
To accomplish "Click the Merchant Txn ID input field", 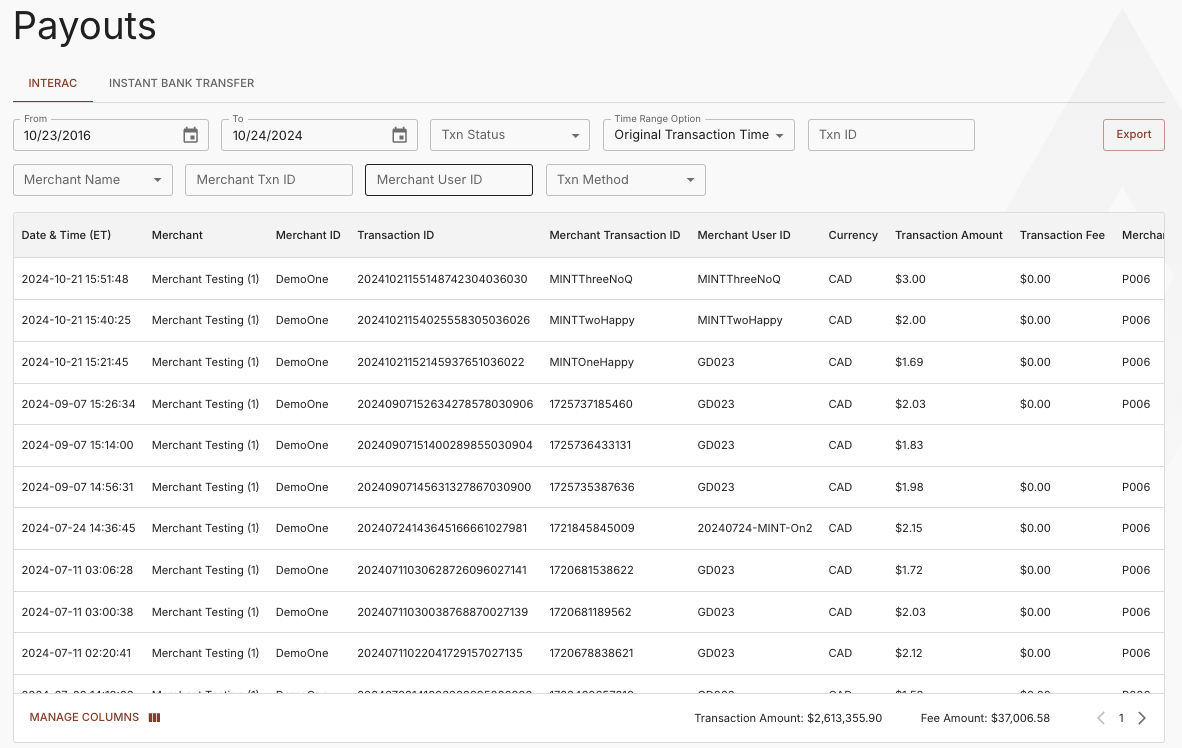I will [268, 180].
